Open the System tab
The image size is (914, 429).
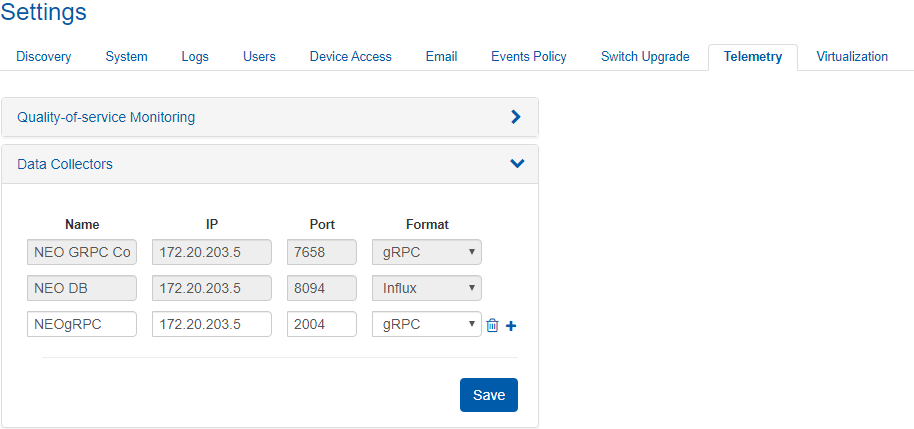(x=126, y=57)
